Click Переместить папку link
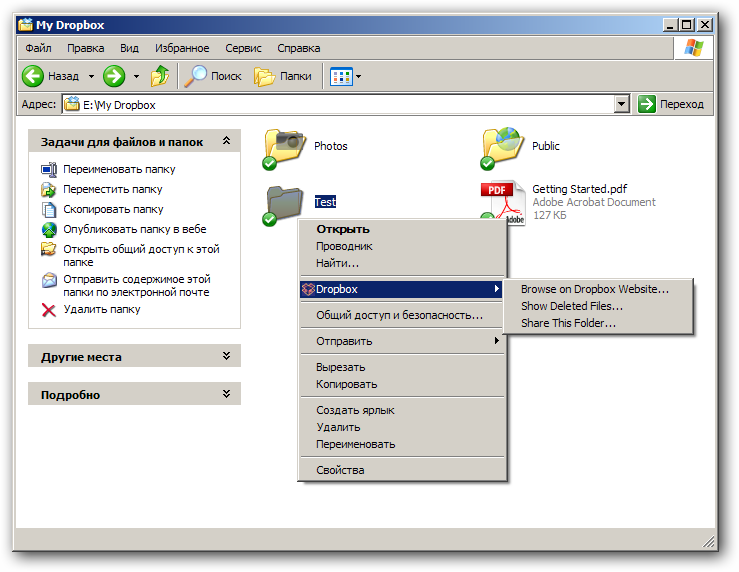 [x=113, y=189]
